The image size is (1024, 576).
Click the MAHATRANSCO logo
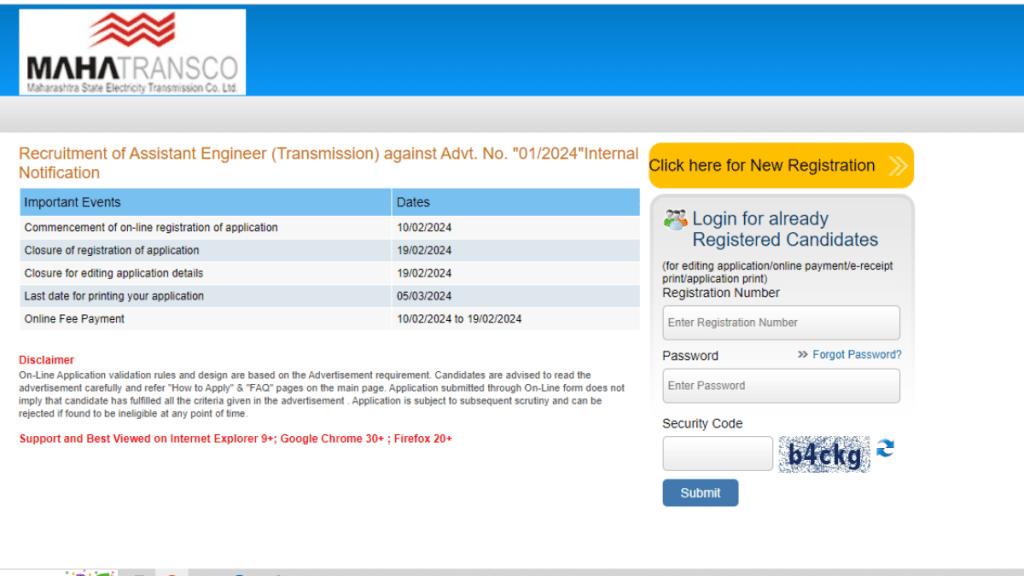(x=132, y=53)
